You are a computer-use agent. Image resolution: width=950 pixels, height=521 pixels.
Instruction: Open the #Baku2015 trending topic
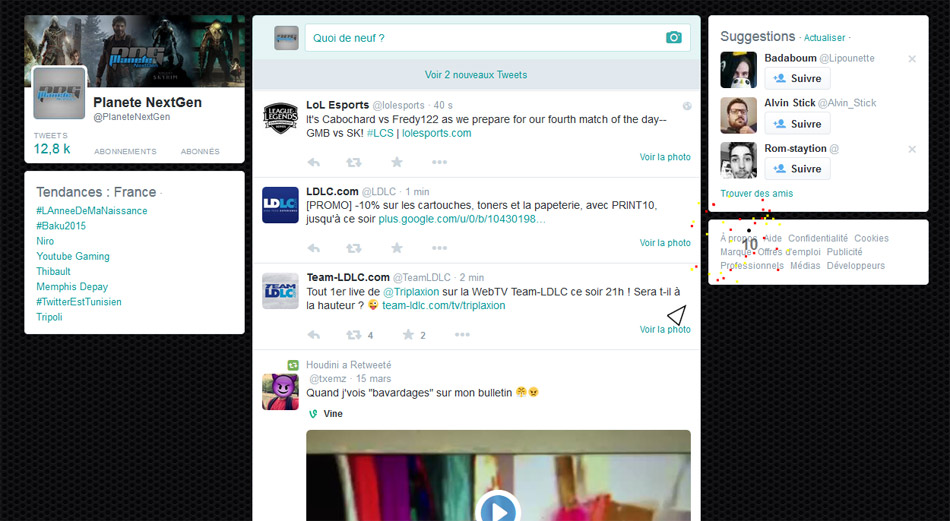(61, 226)
